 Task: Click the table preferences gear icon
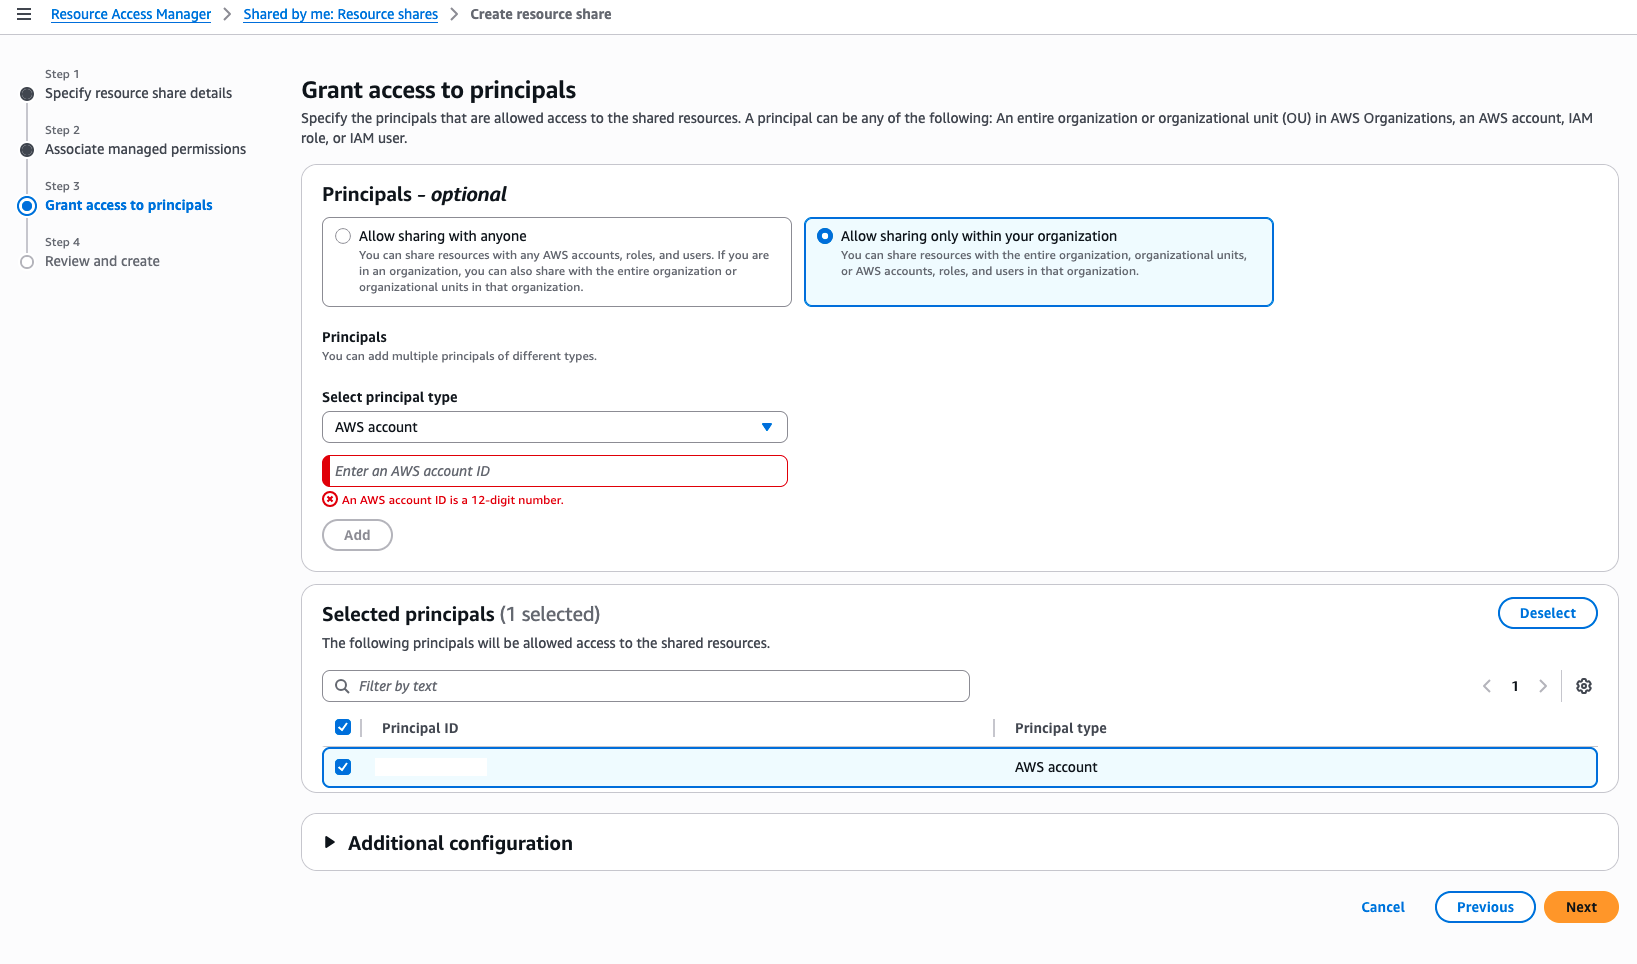pos(1584,686)
